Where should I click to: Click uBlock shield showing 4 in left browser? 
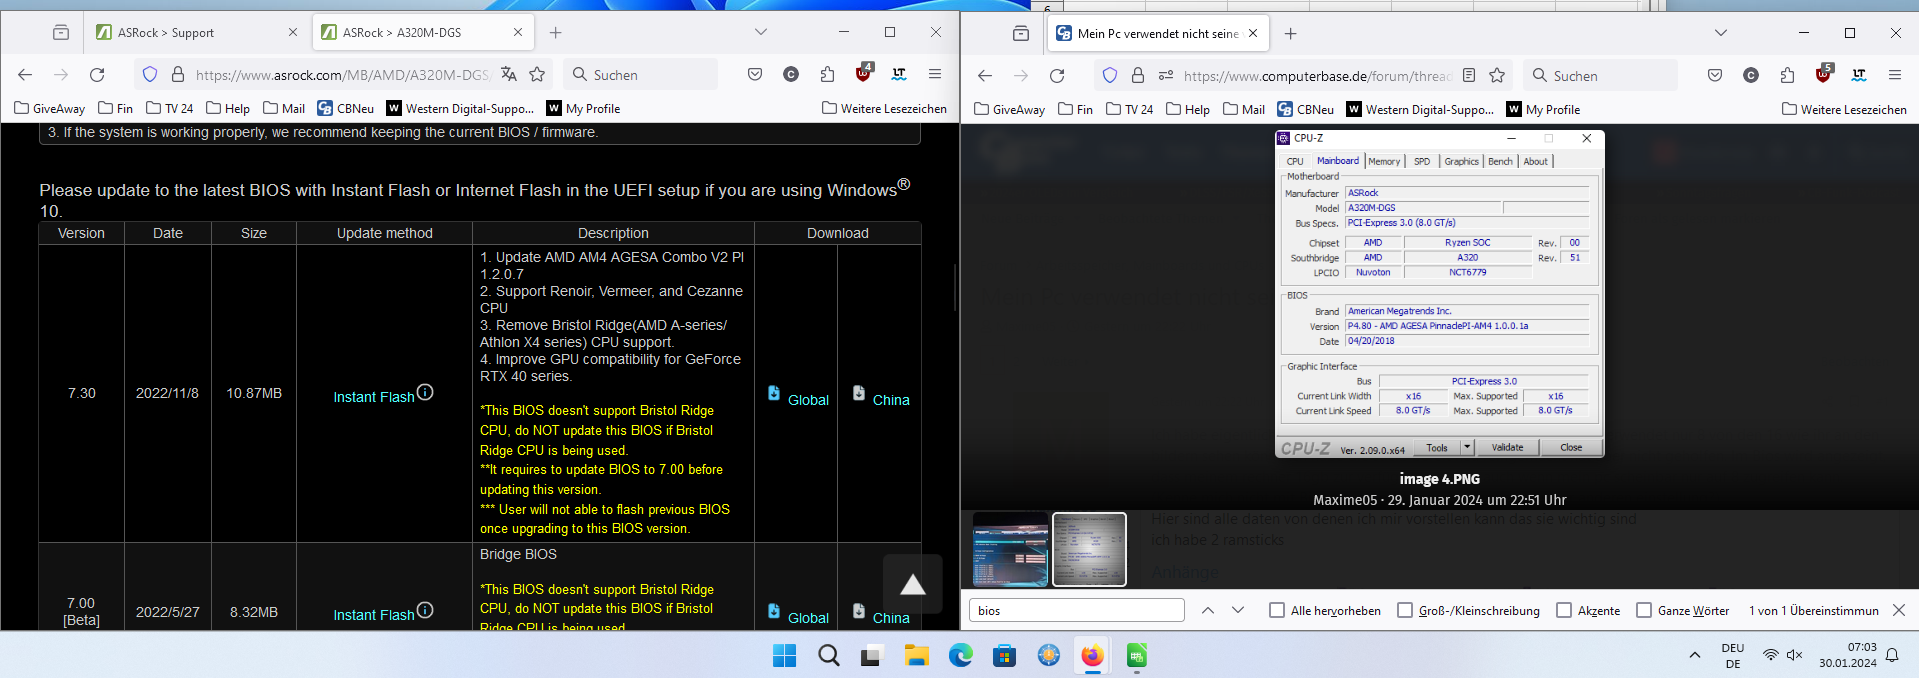tap(864, 73)
